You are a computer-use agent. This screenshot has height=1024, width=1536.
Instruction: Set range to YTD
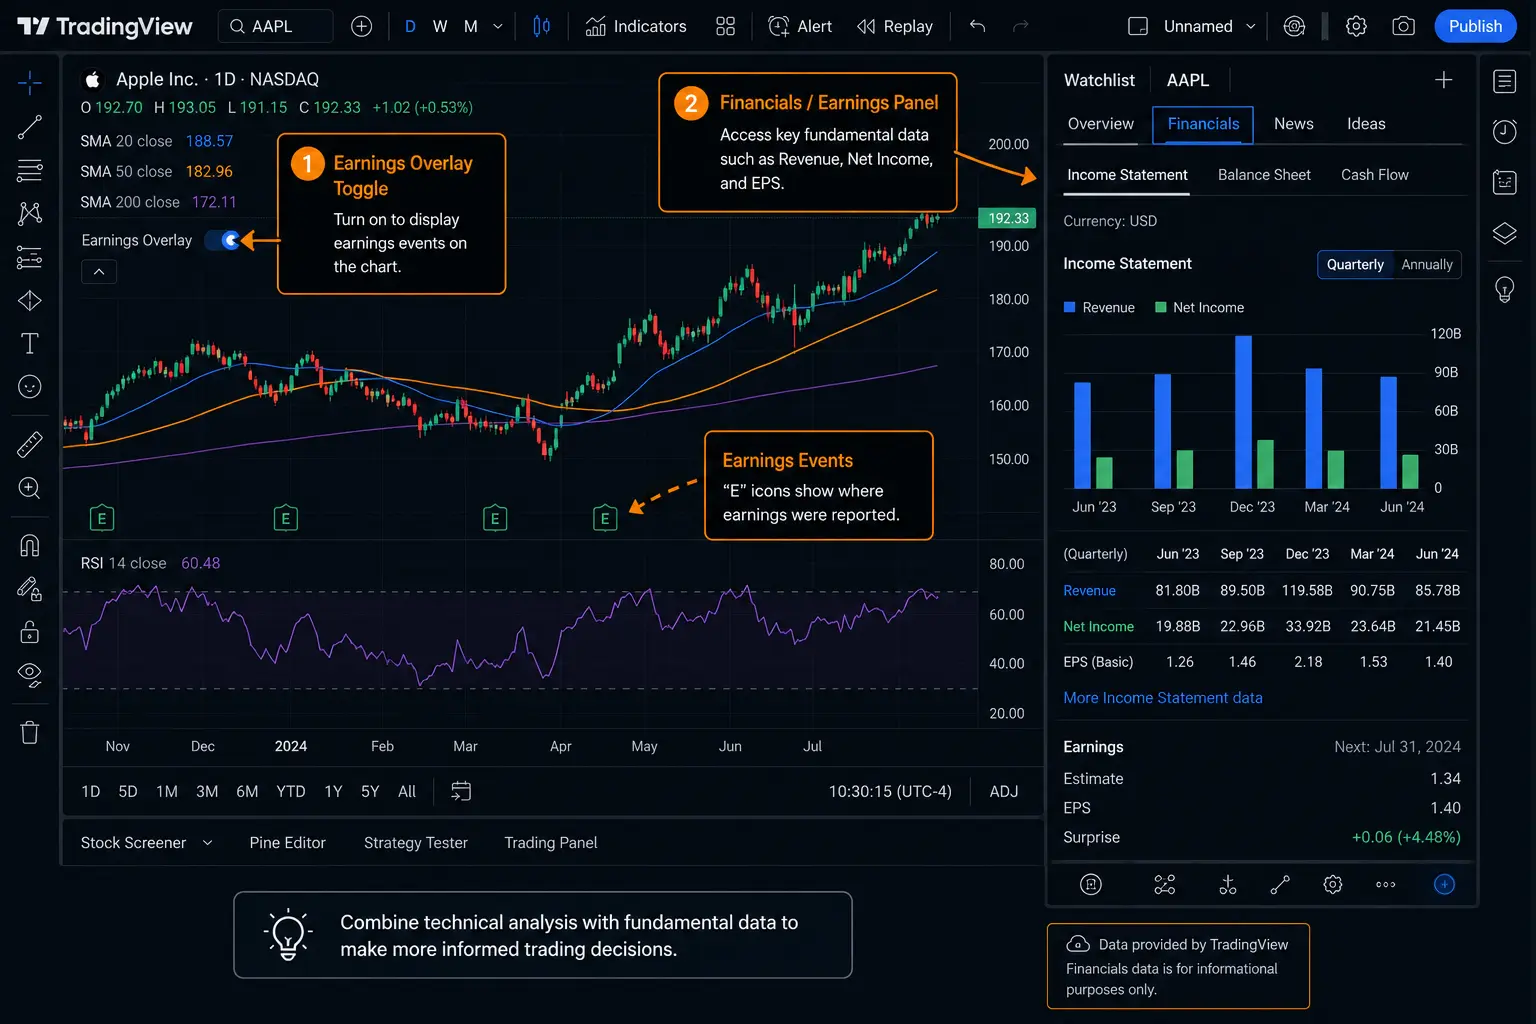tap(291, 791)
